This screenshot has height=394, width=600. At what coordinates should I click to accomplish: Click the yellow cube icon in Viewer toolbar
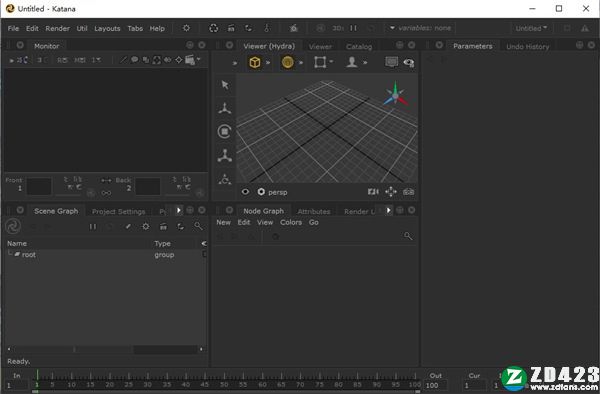255,62
